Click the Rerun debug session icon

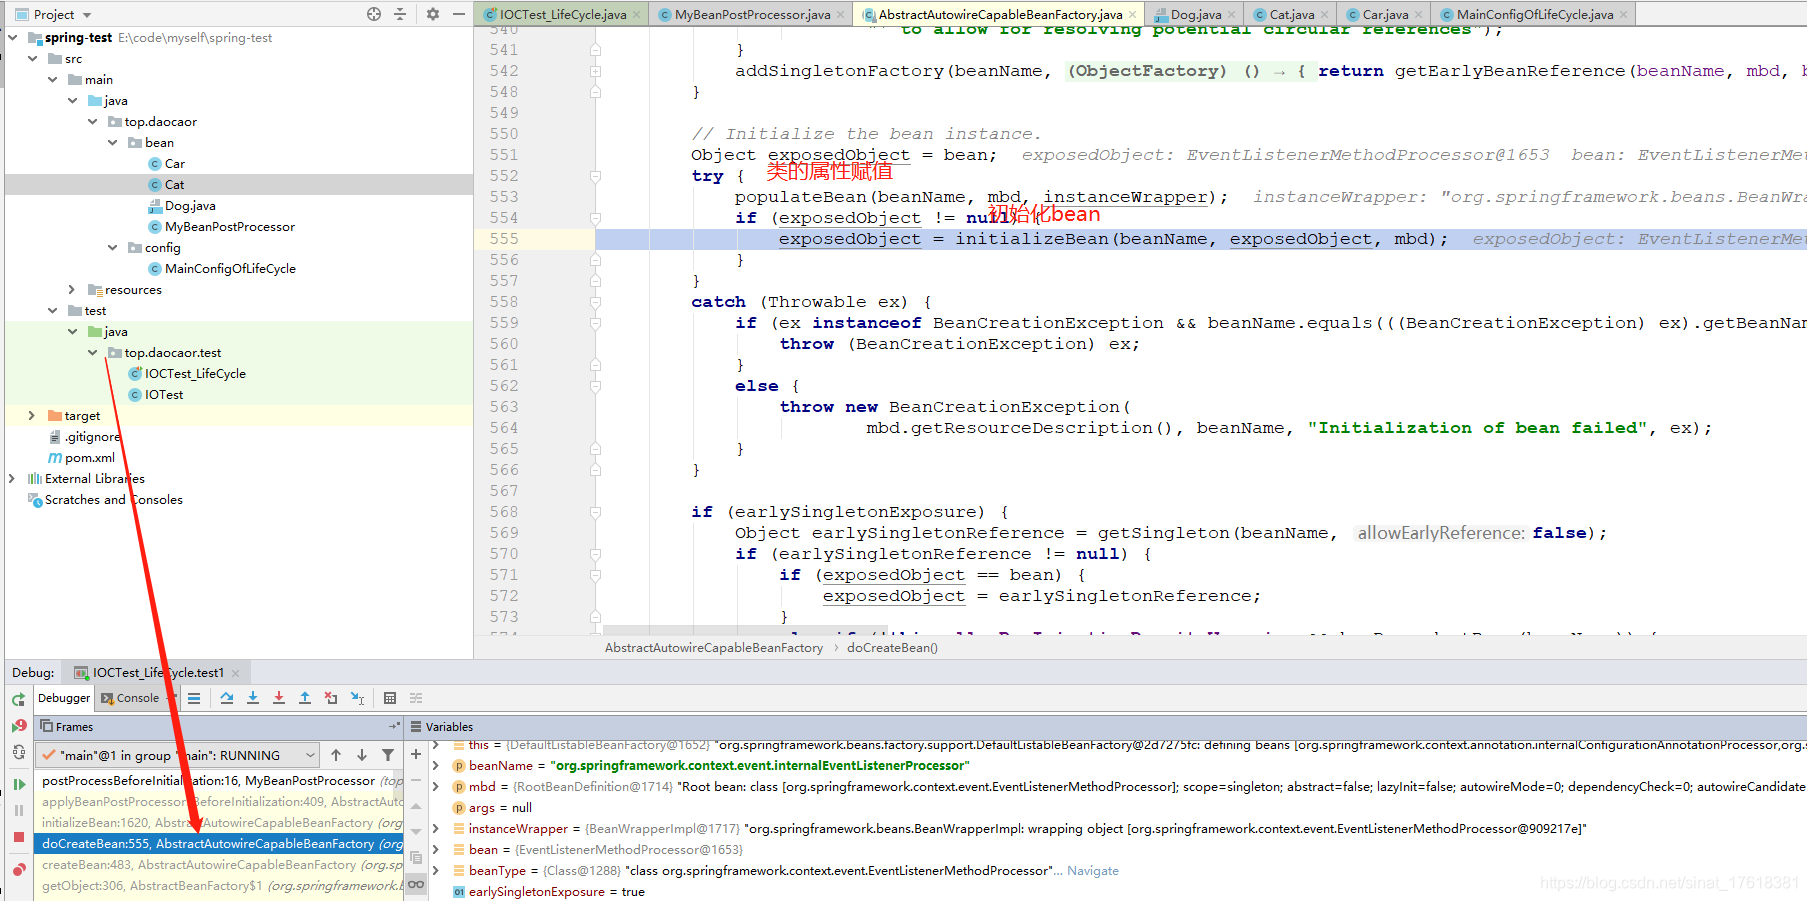tap(19, 700)
